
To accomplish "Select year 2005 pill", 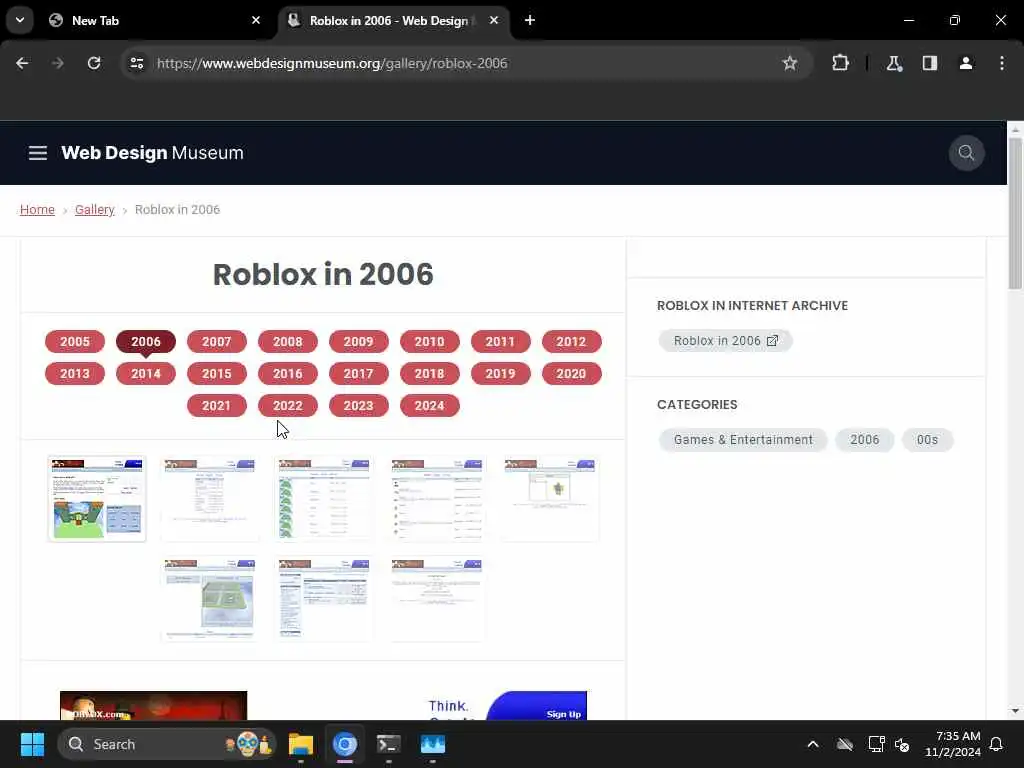I will pyautogui.click(x=74, y=342).
